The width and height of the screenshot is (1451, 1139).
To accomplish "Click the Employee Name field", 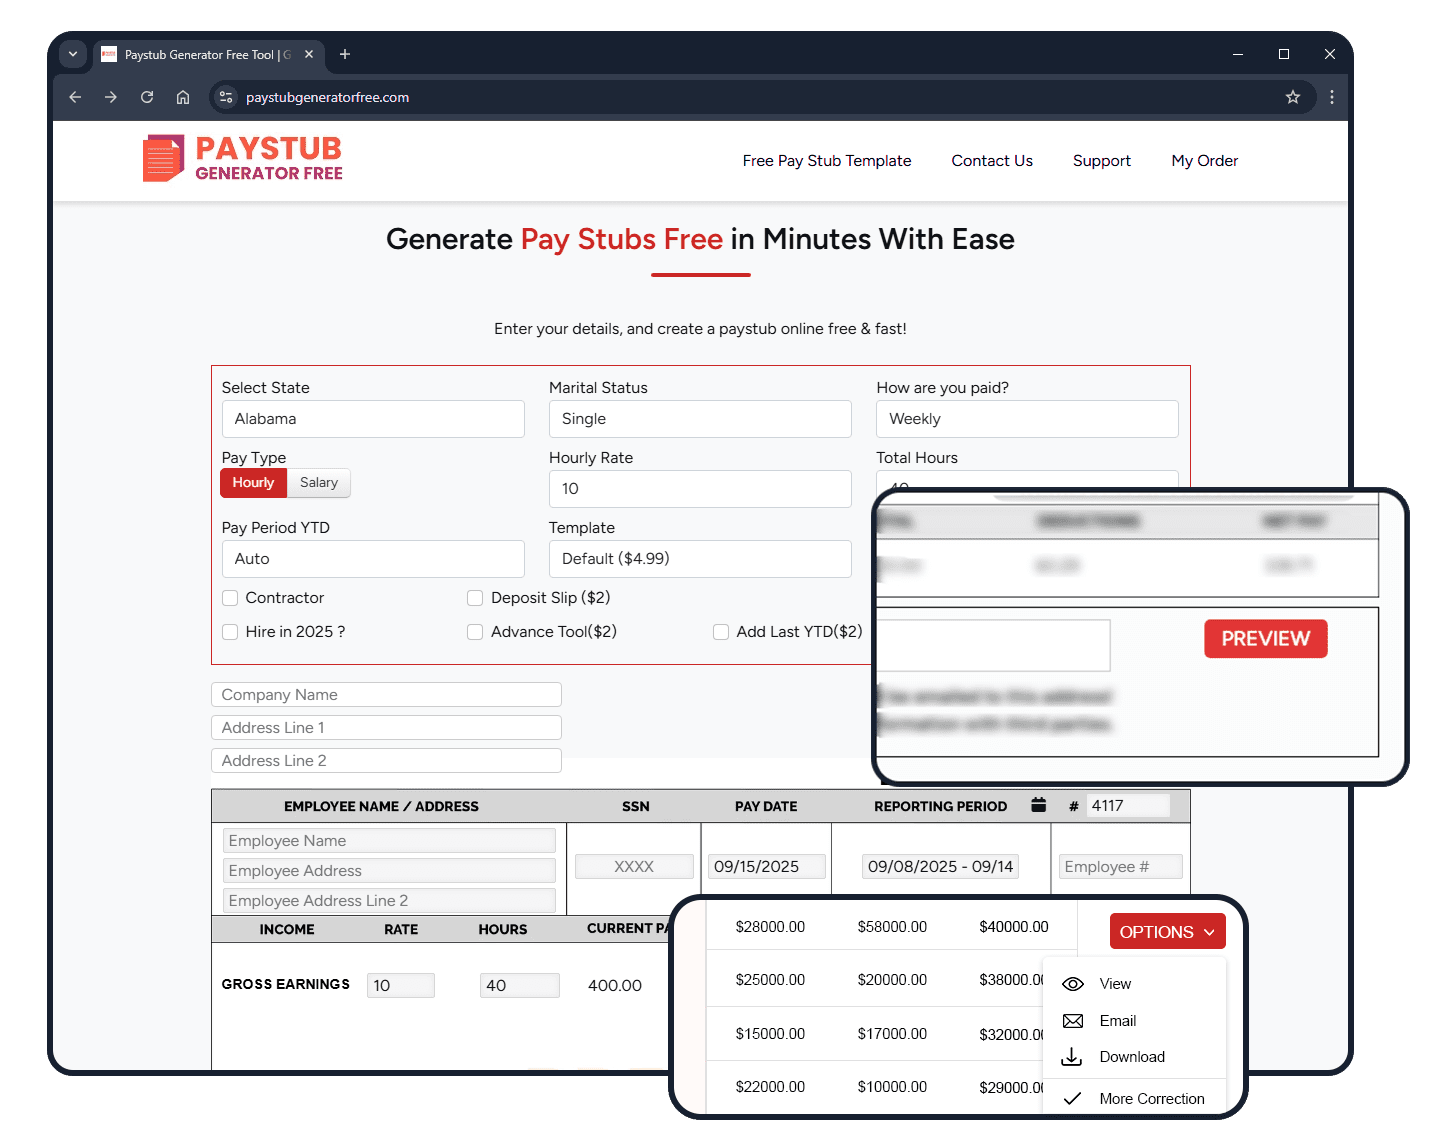I will click(389, 841).
